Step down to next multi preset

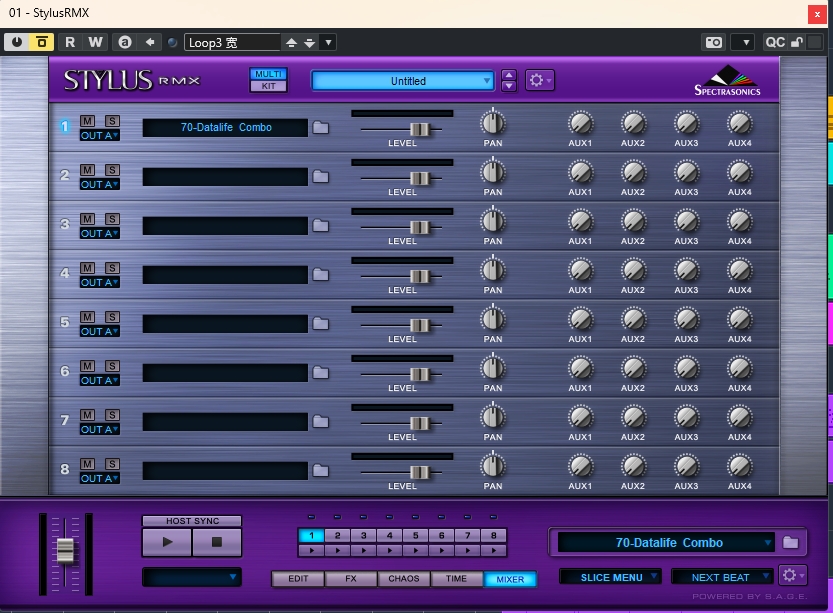click(508, 86)
